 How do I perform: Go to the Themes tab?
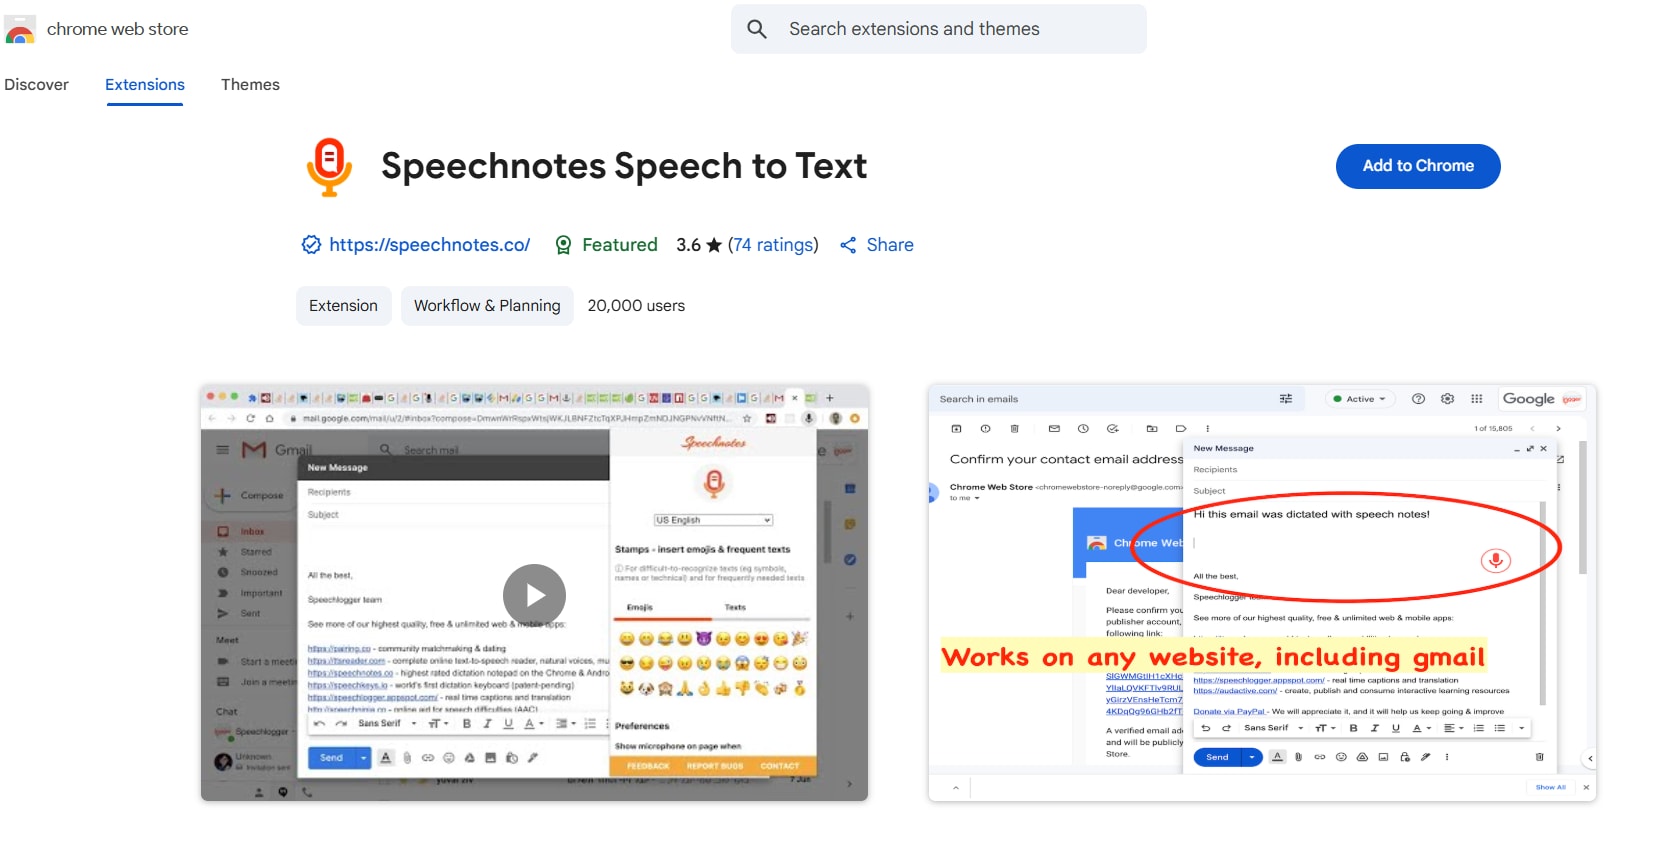pyautogui.click(x=250, y=85)
